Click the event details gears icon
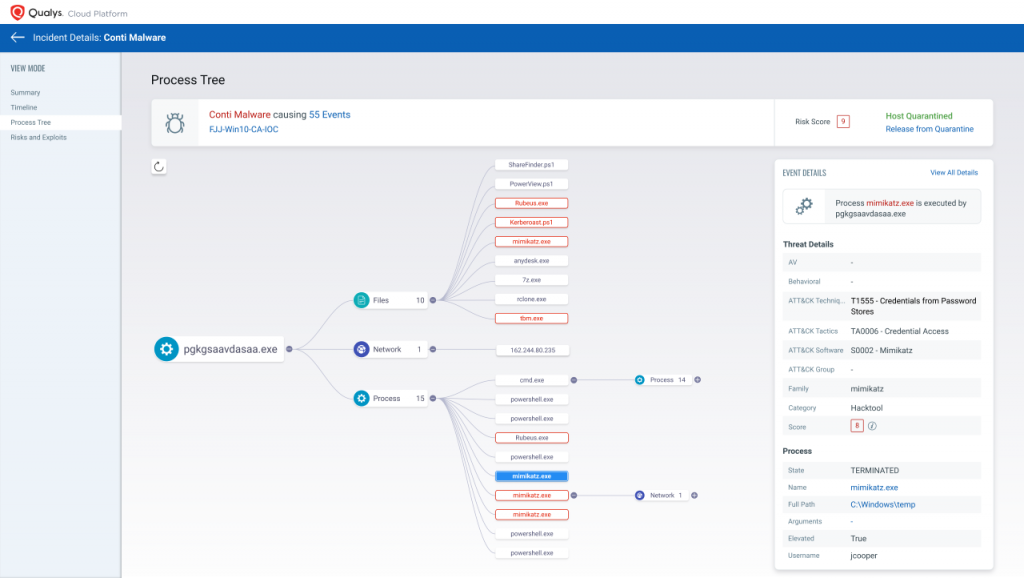Image resolution: width=1024 pixels, height=578 pixels. click(x=804, y=206)
